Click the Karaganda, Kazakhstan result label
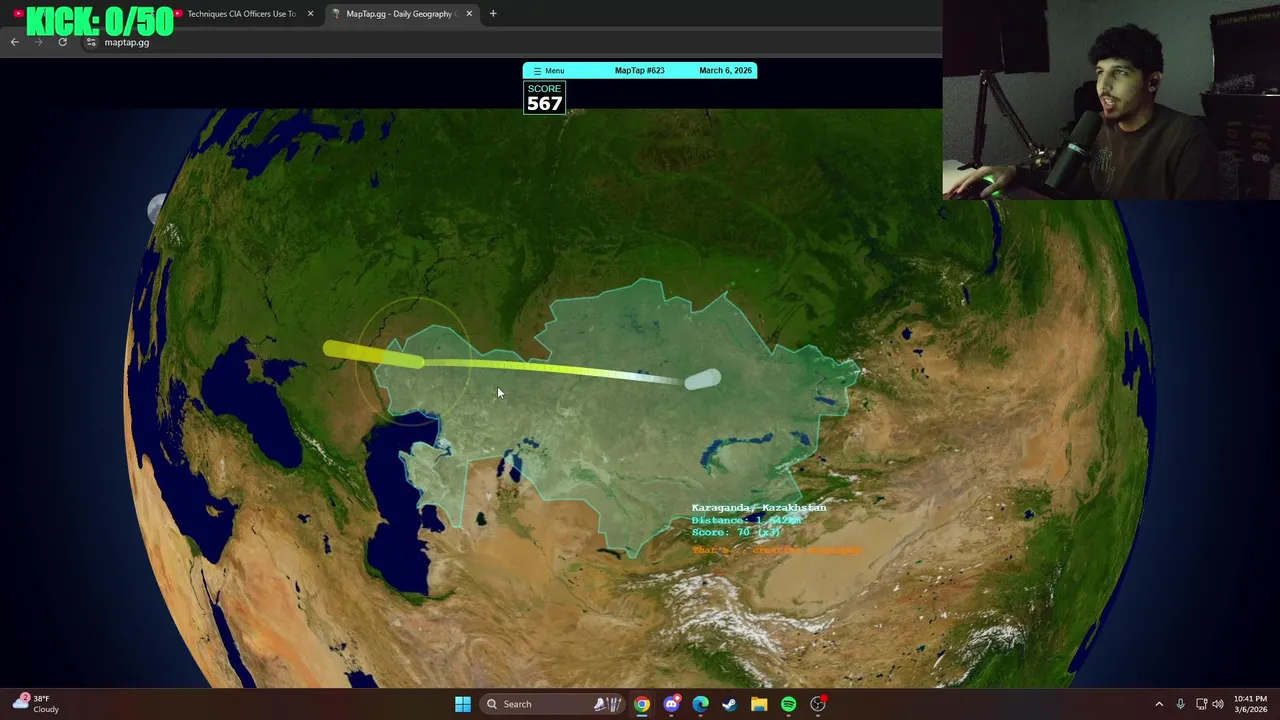The width and height of the screenshot is (1280, 720). pos(759,508)
